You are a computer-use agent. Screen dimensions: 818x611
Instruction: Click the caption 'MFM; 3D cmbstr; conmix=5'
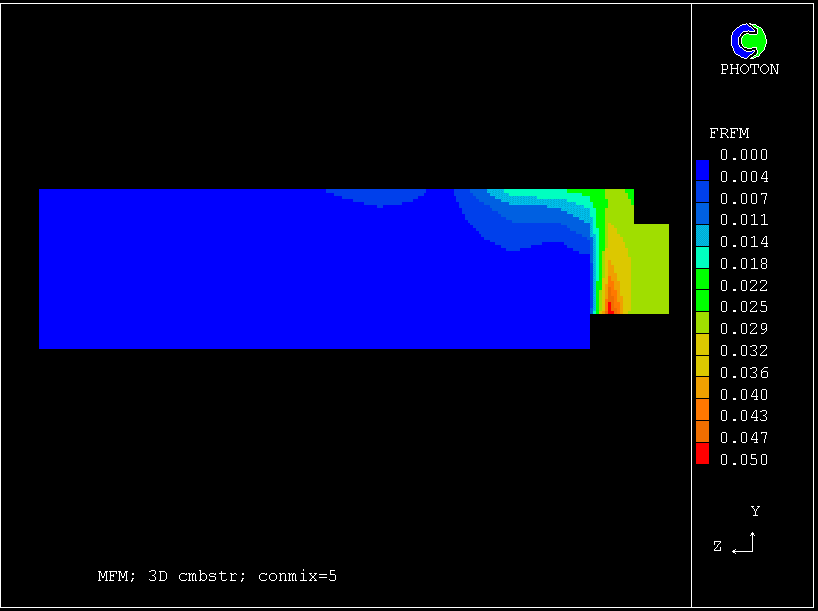217,576
